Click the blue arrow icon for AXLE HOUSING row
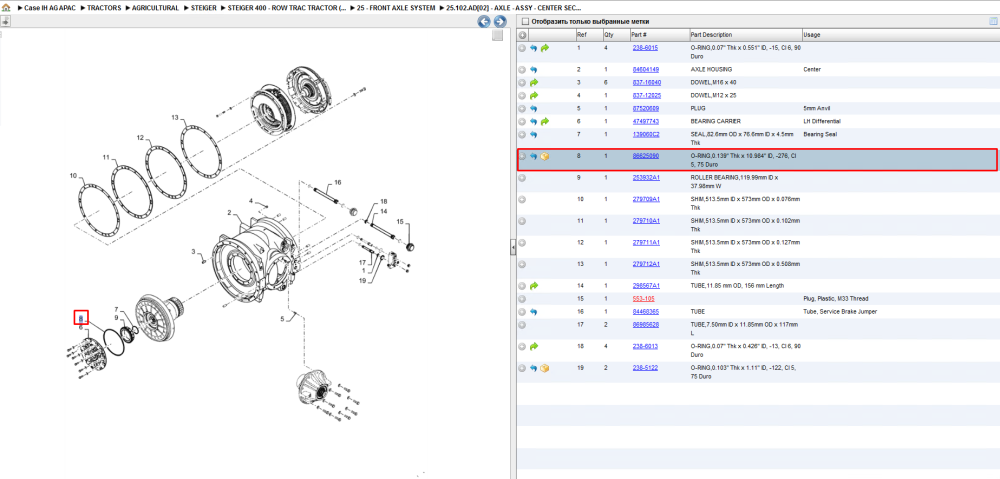This screenshot has height=479, width=1000. [533, 70]
